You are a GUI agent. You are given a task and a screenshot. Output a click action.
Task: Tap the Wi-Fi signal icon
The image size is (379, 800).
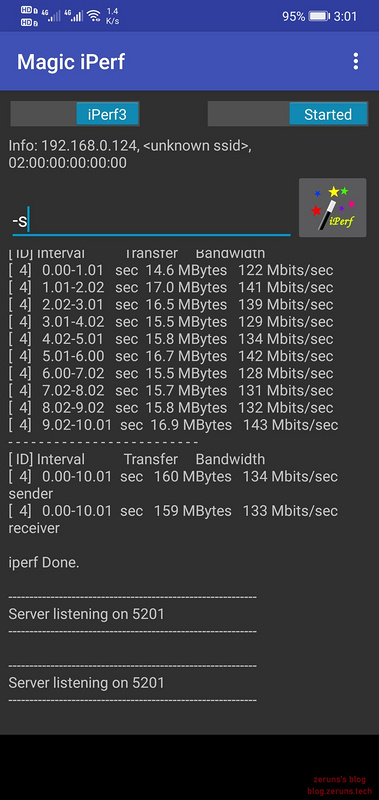tap(94, 16)
